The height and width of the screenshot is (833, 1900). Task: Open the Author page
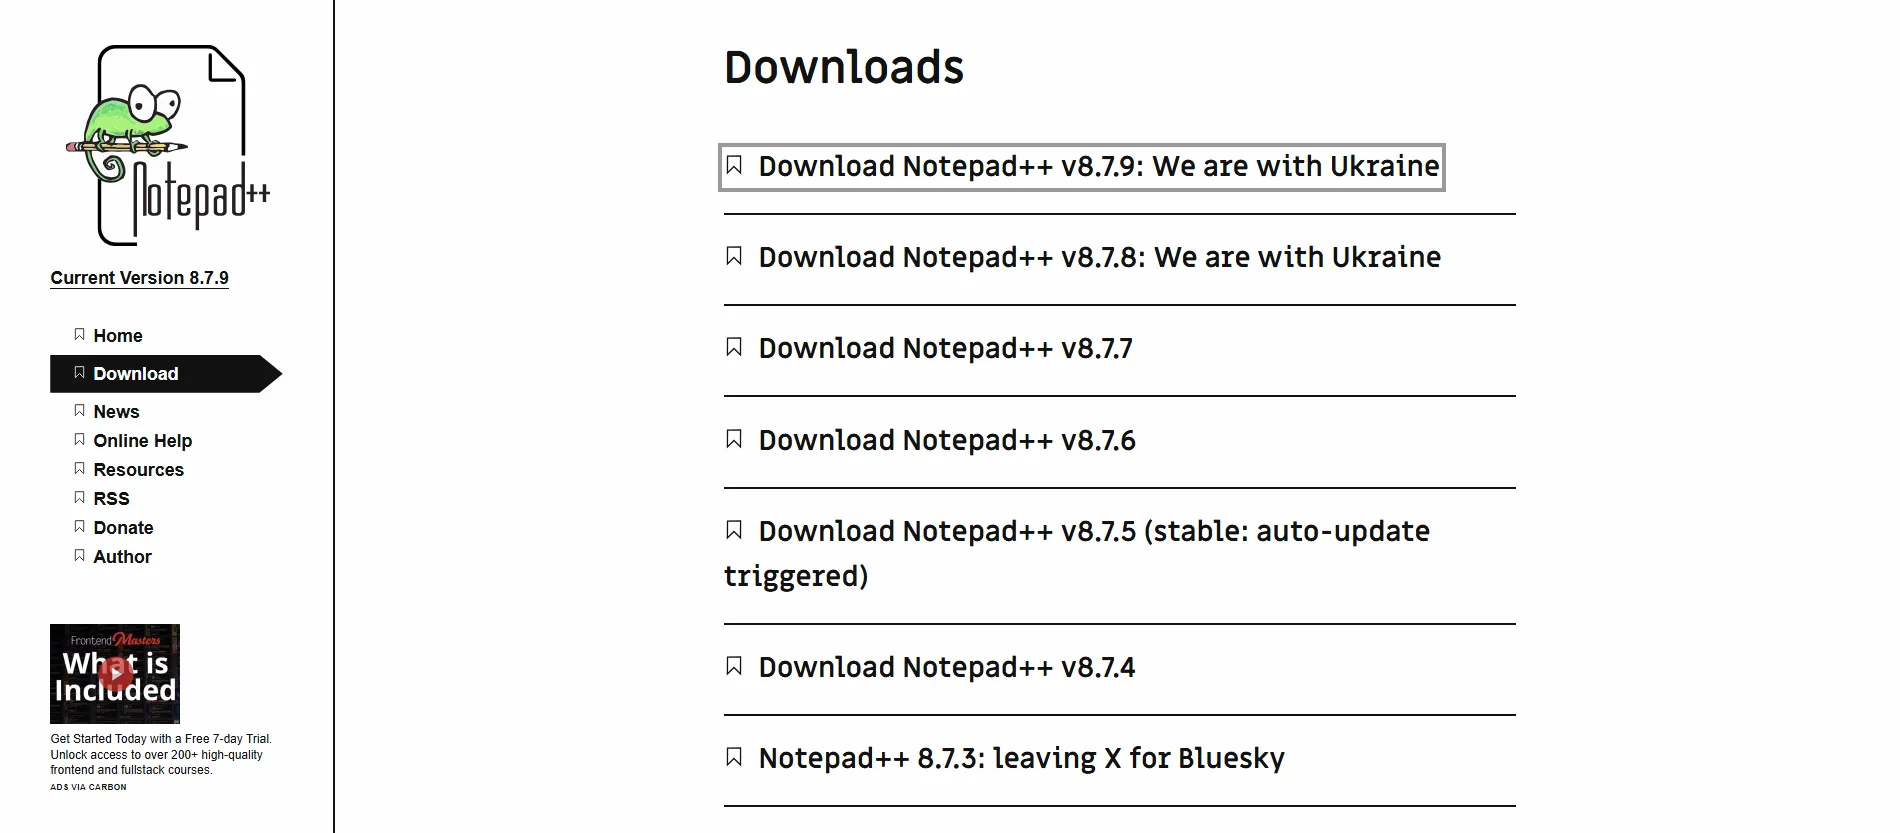121,556
